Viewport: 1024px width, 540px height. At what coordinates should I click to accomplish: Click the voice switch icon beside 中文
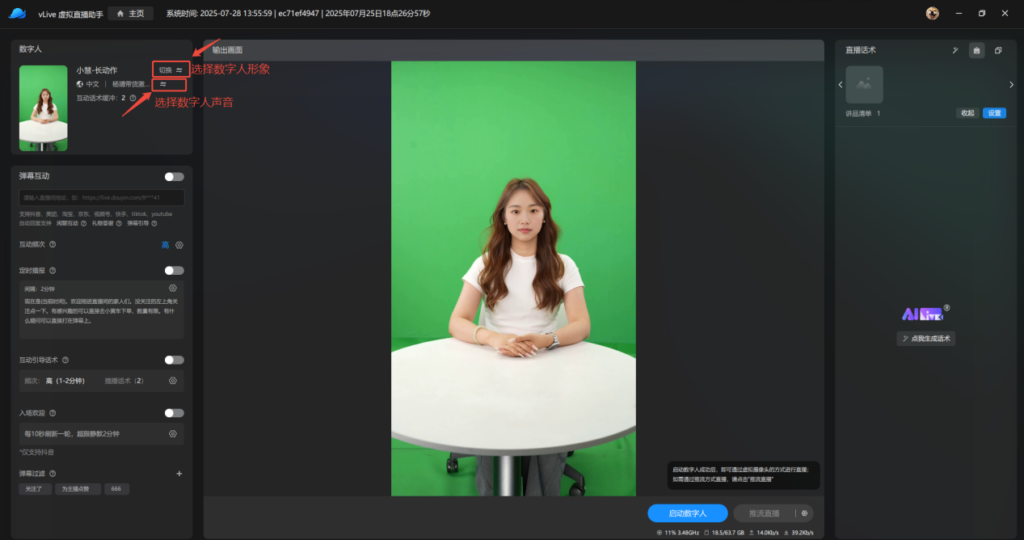163,85
